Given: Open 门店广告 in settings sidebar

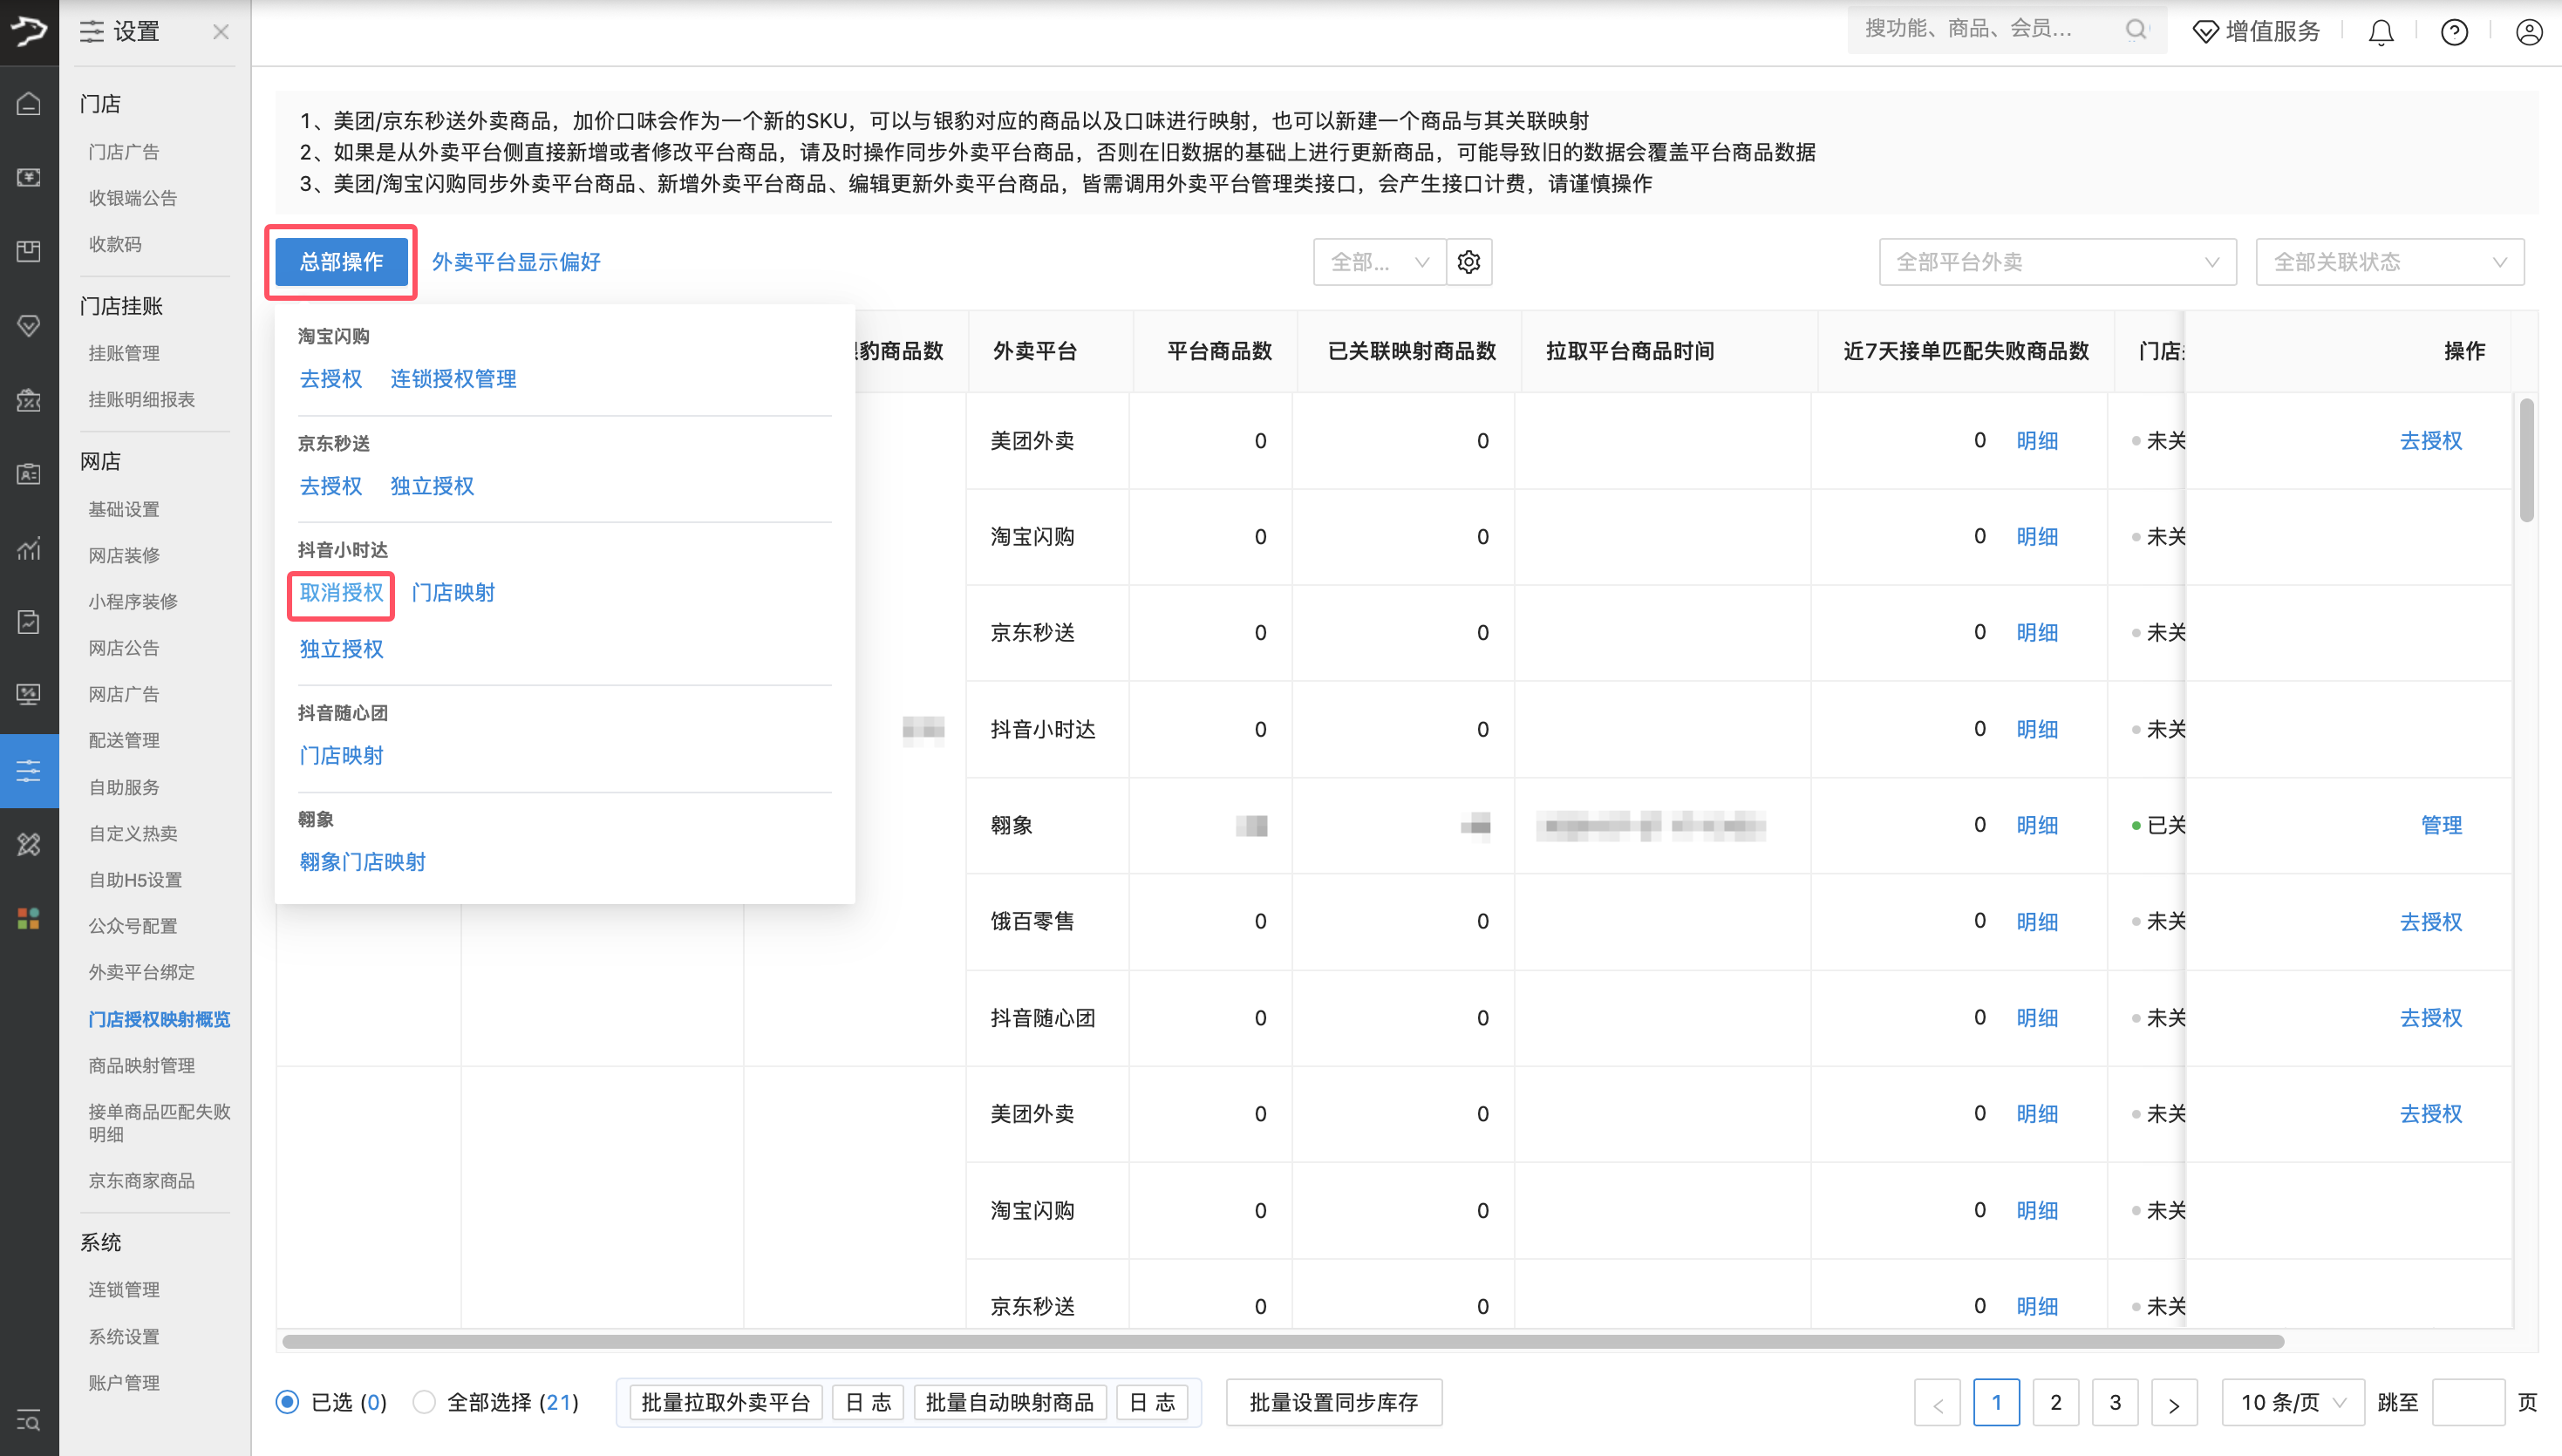Looking at the screenshot, I should tap(124, 152).
